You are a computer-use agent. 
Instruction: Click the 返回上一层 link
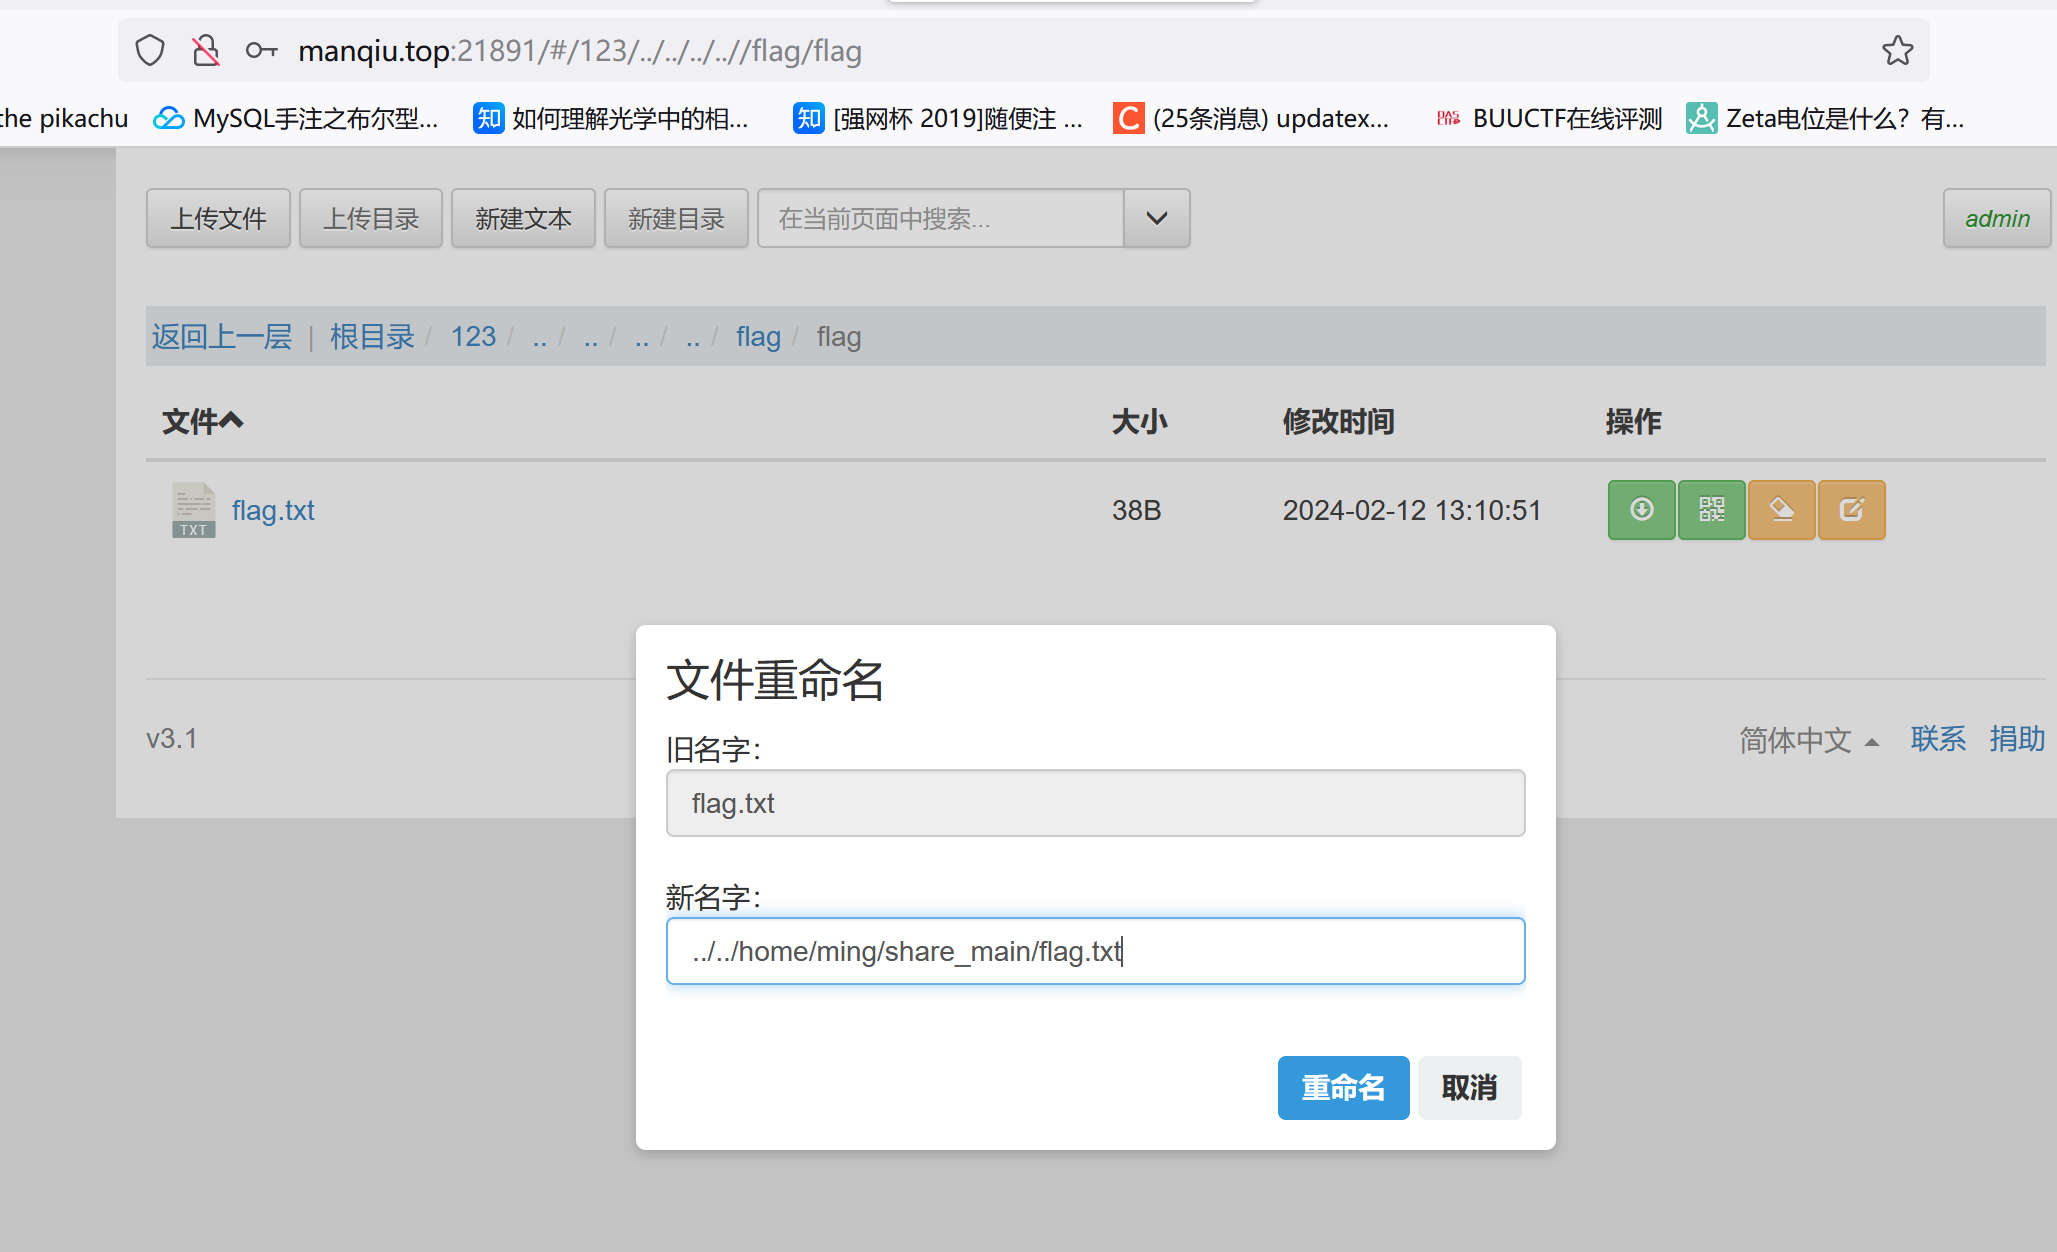point(222,336)
